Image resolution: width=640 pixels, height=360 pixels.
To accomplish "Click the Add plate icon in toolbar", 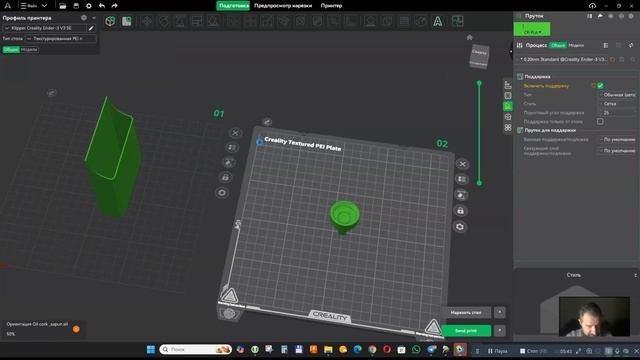I will [x=127, y=21].
